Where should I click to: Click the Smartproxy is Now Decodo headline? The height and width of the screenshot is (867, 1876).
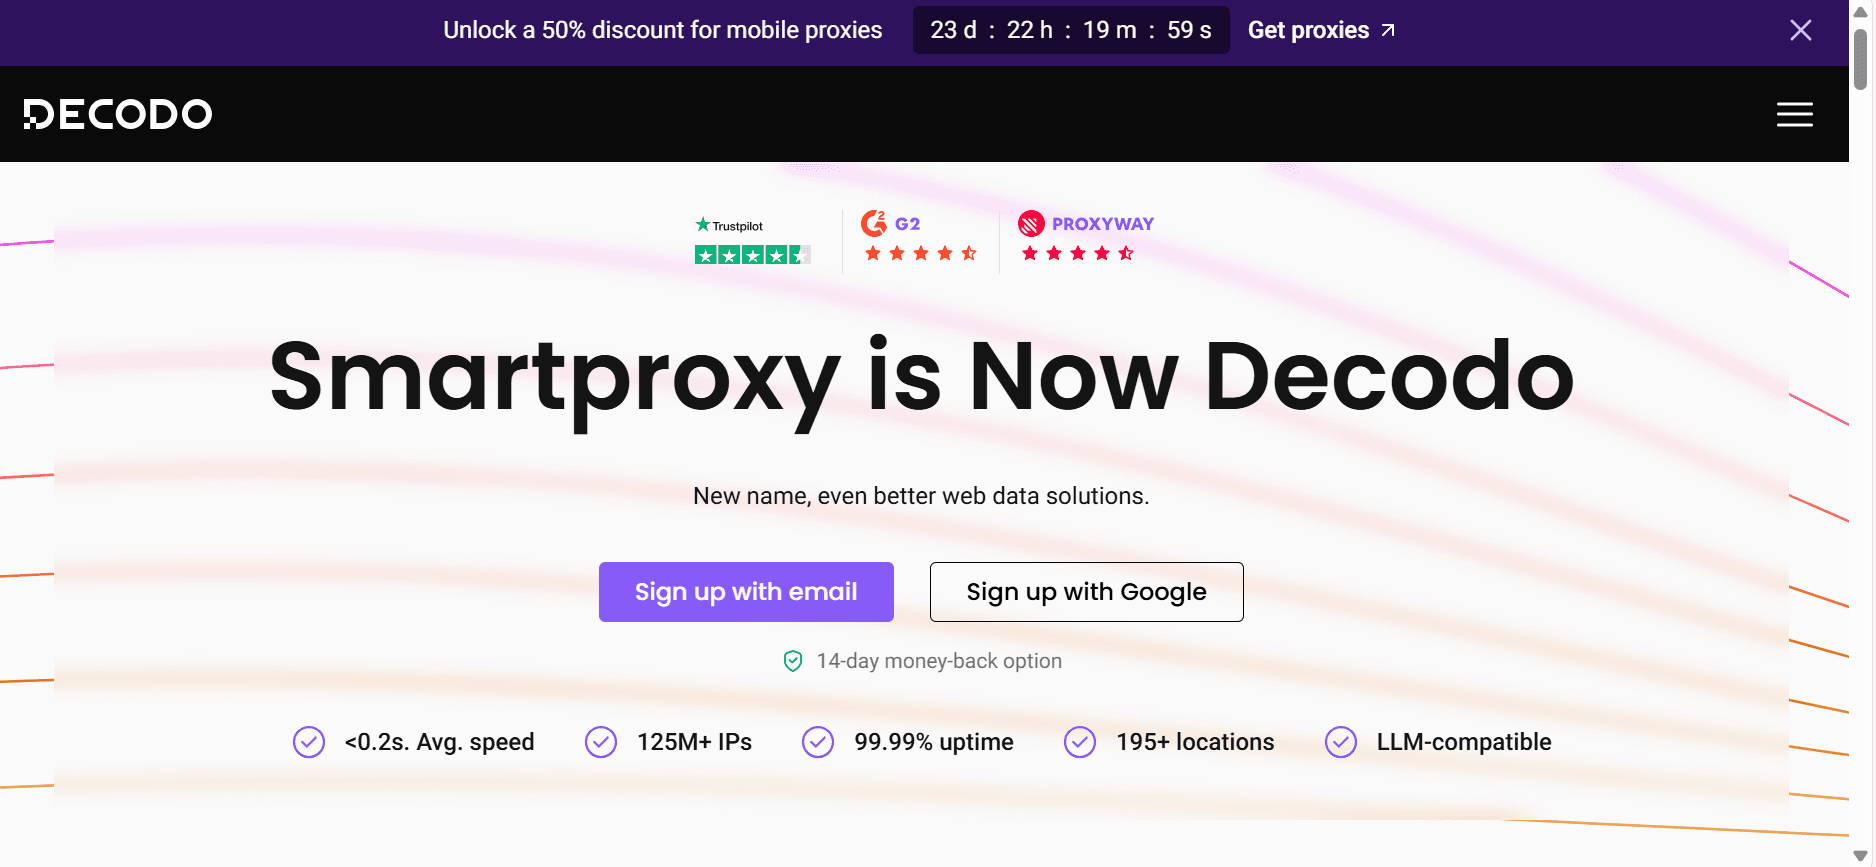click(x=921, y=378)
